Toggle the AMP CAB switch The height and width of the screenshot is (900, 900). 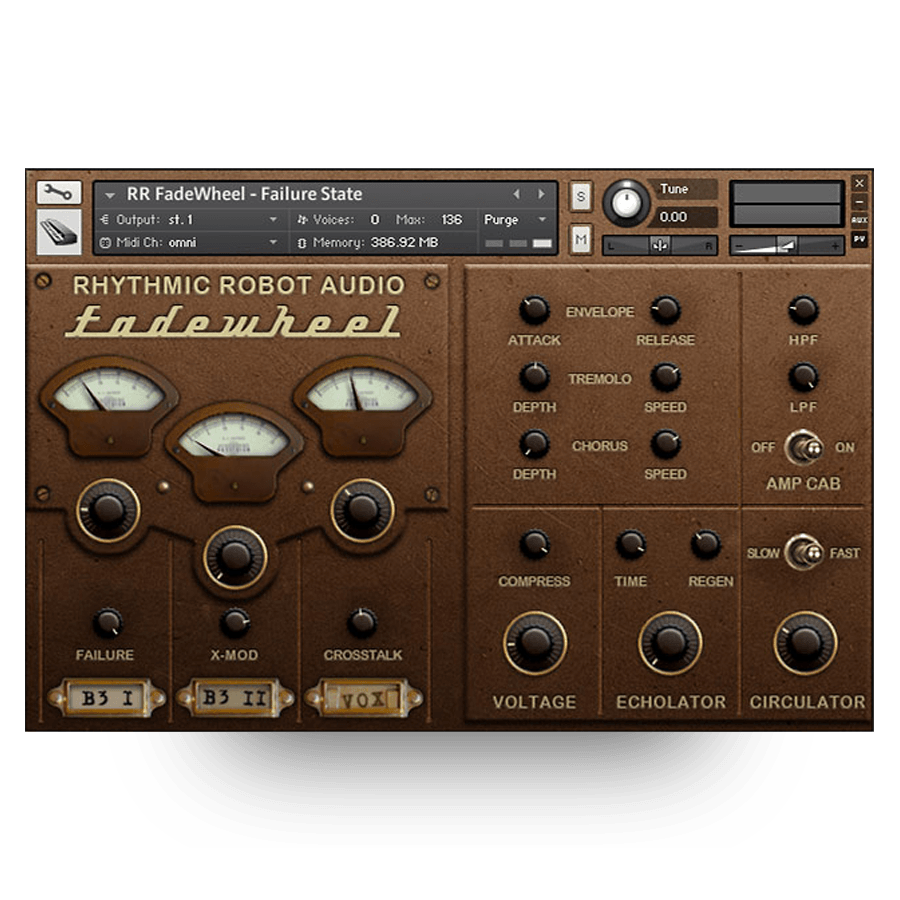pos(804,447)
